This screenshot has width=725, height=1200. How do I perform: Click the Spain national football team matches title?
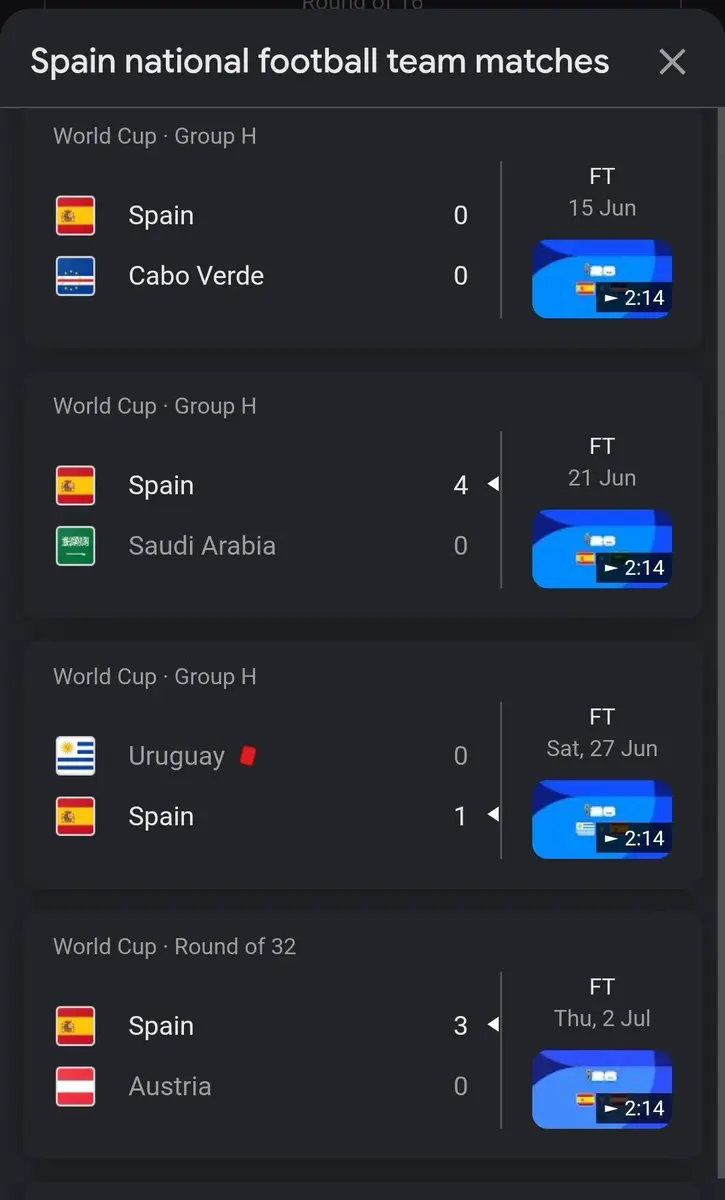[x=320, y=62]
